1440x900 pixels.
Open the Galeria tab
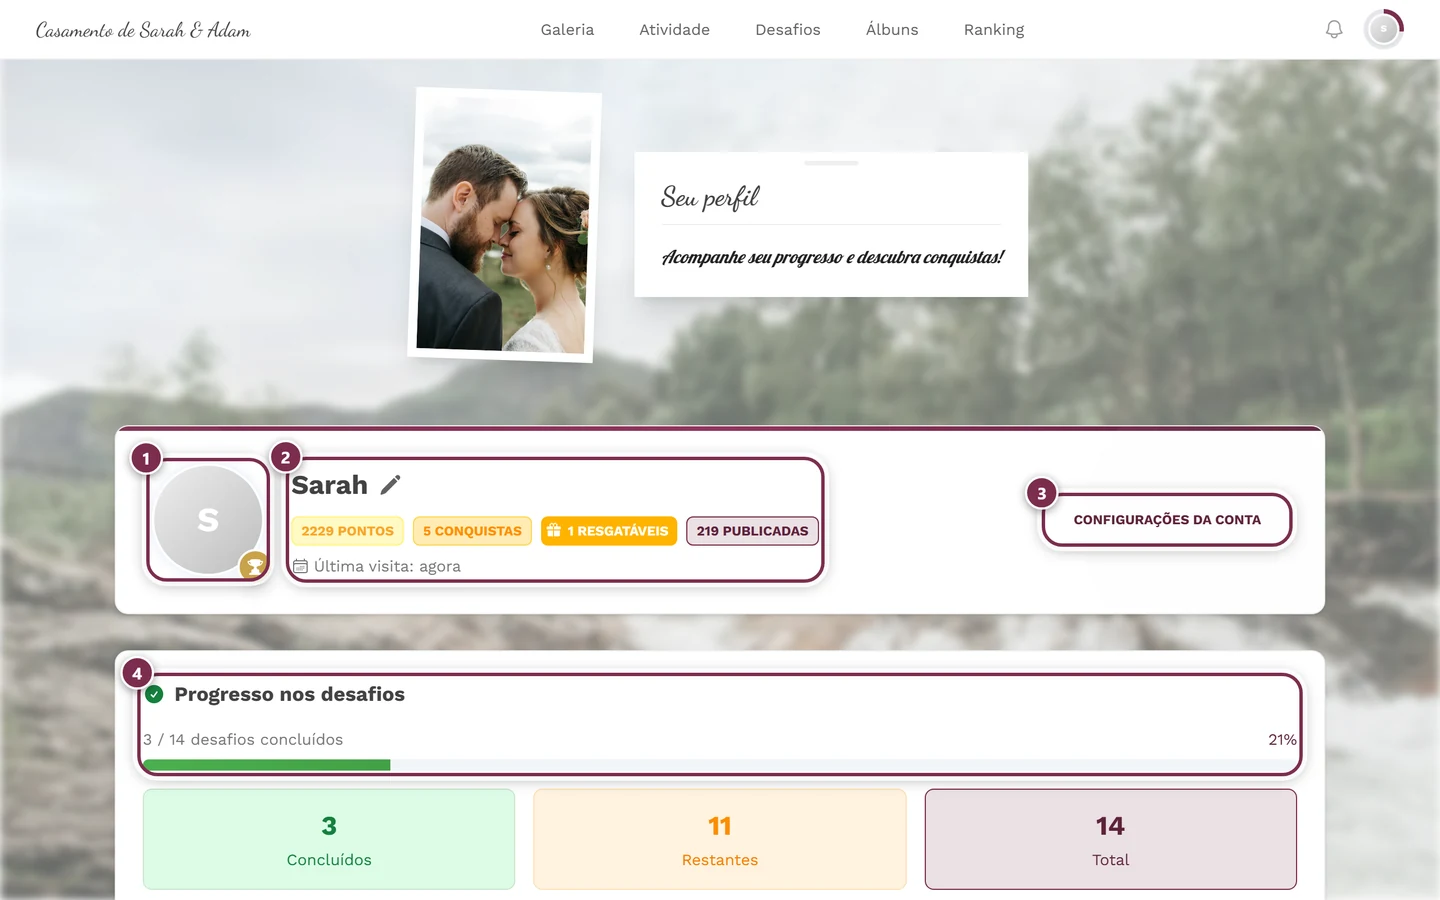[567, 30]
